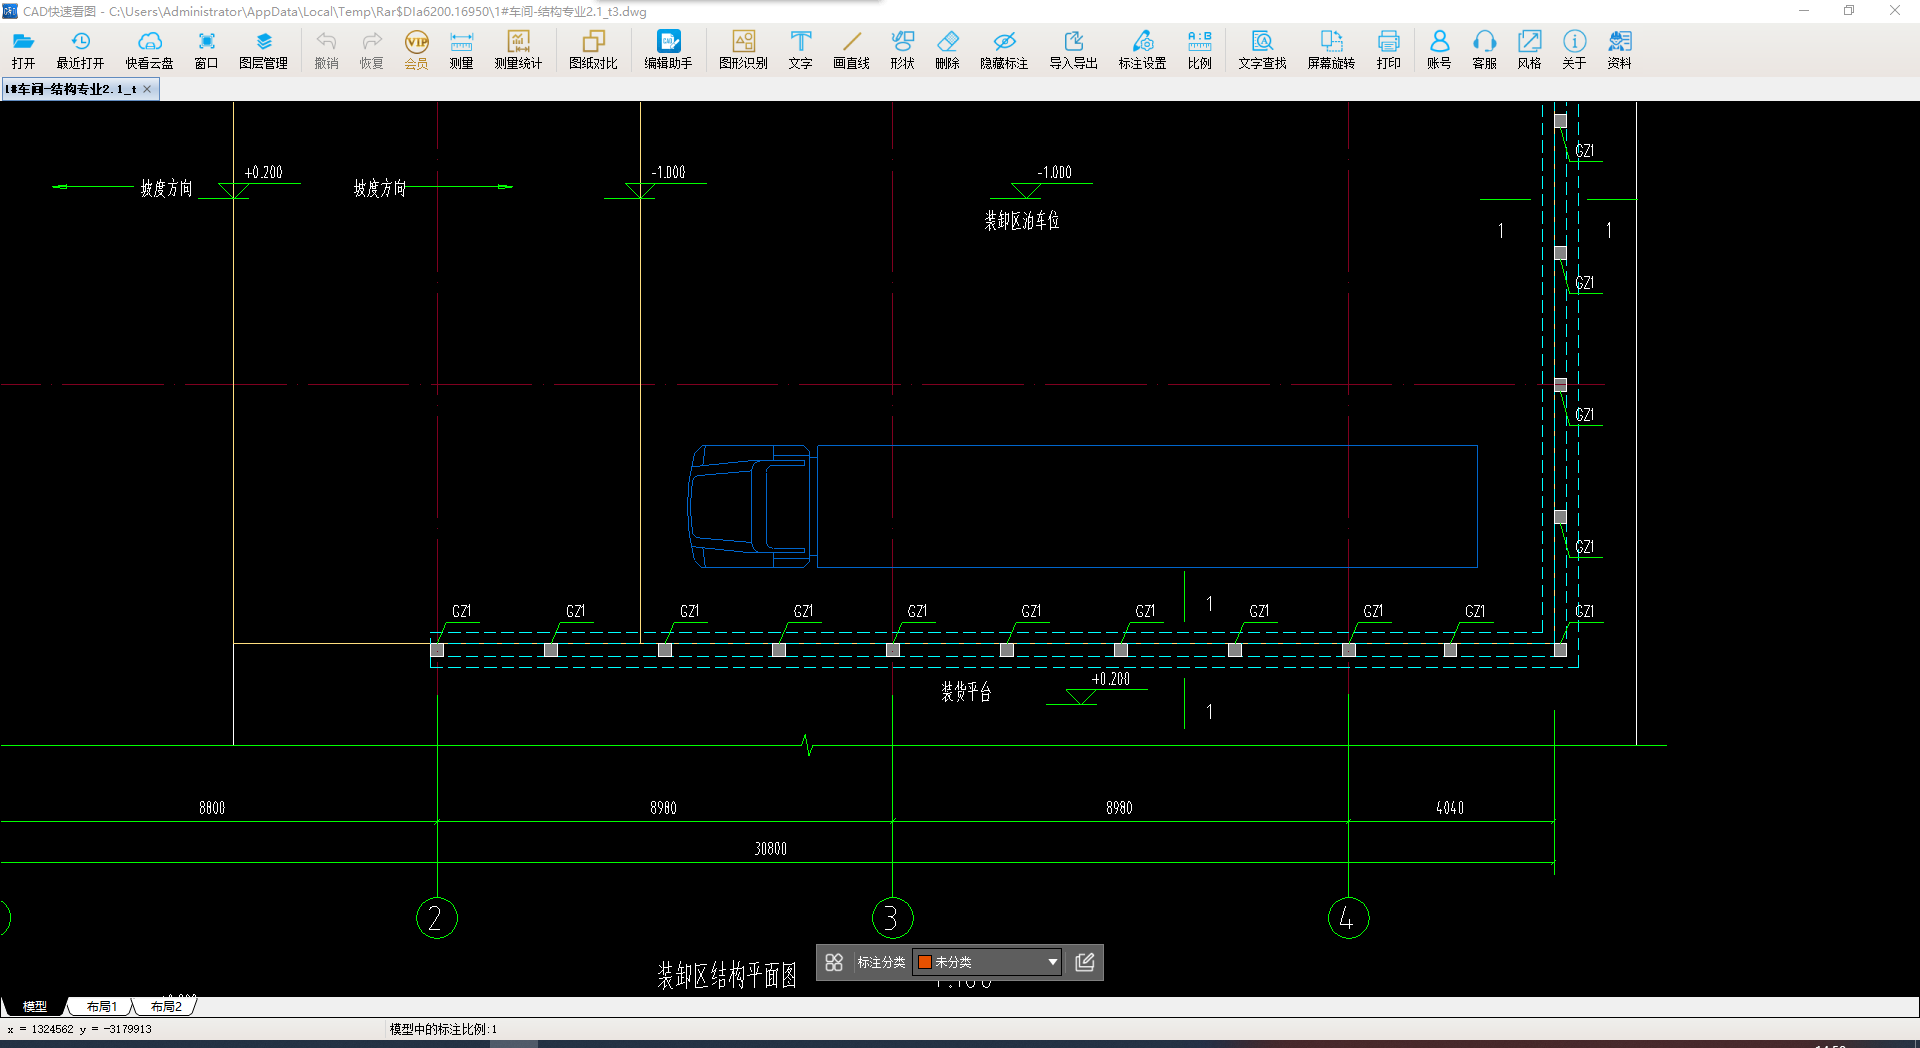Select the 4040 dimension text
Screen dimensions: 1920x1048
coord(1450,808)
